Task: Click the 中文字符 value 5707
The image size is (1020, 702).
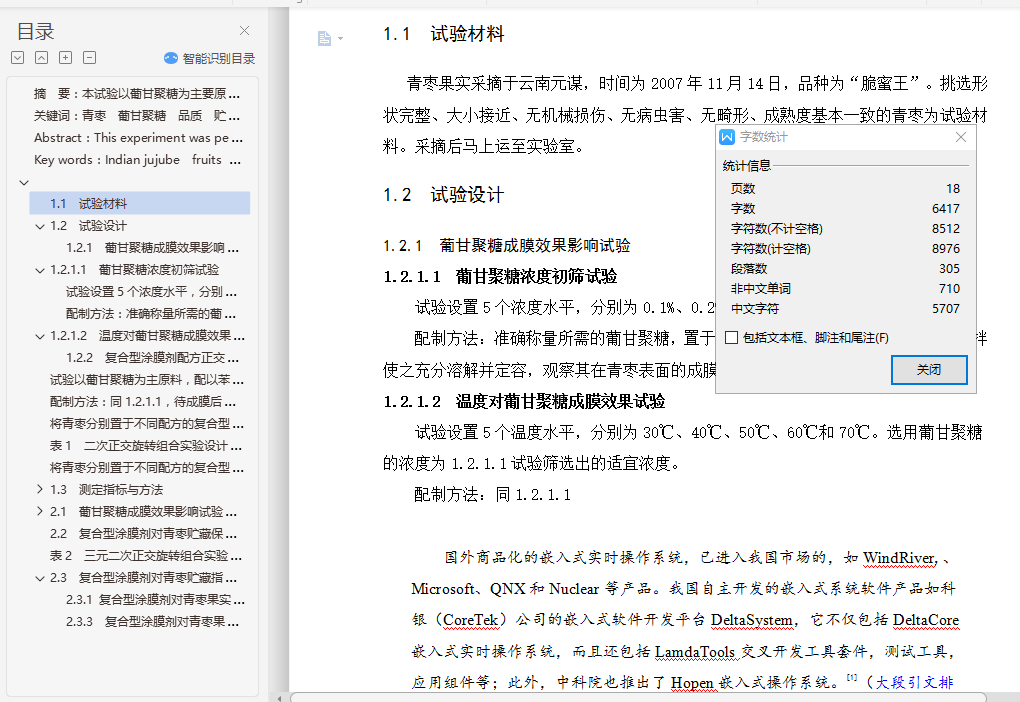Action: coord(946,309)
